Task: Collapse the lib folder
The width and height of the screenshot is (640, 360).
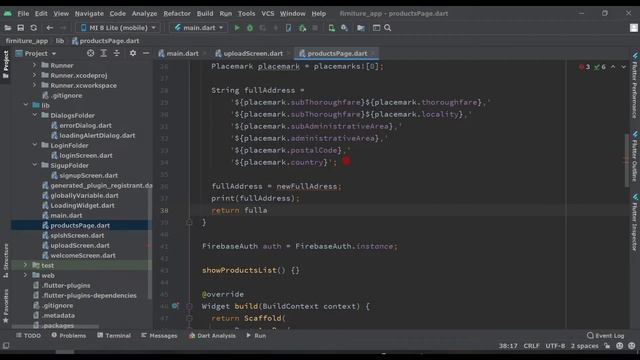Action: tap(26, 105)
